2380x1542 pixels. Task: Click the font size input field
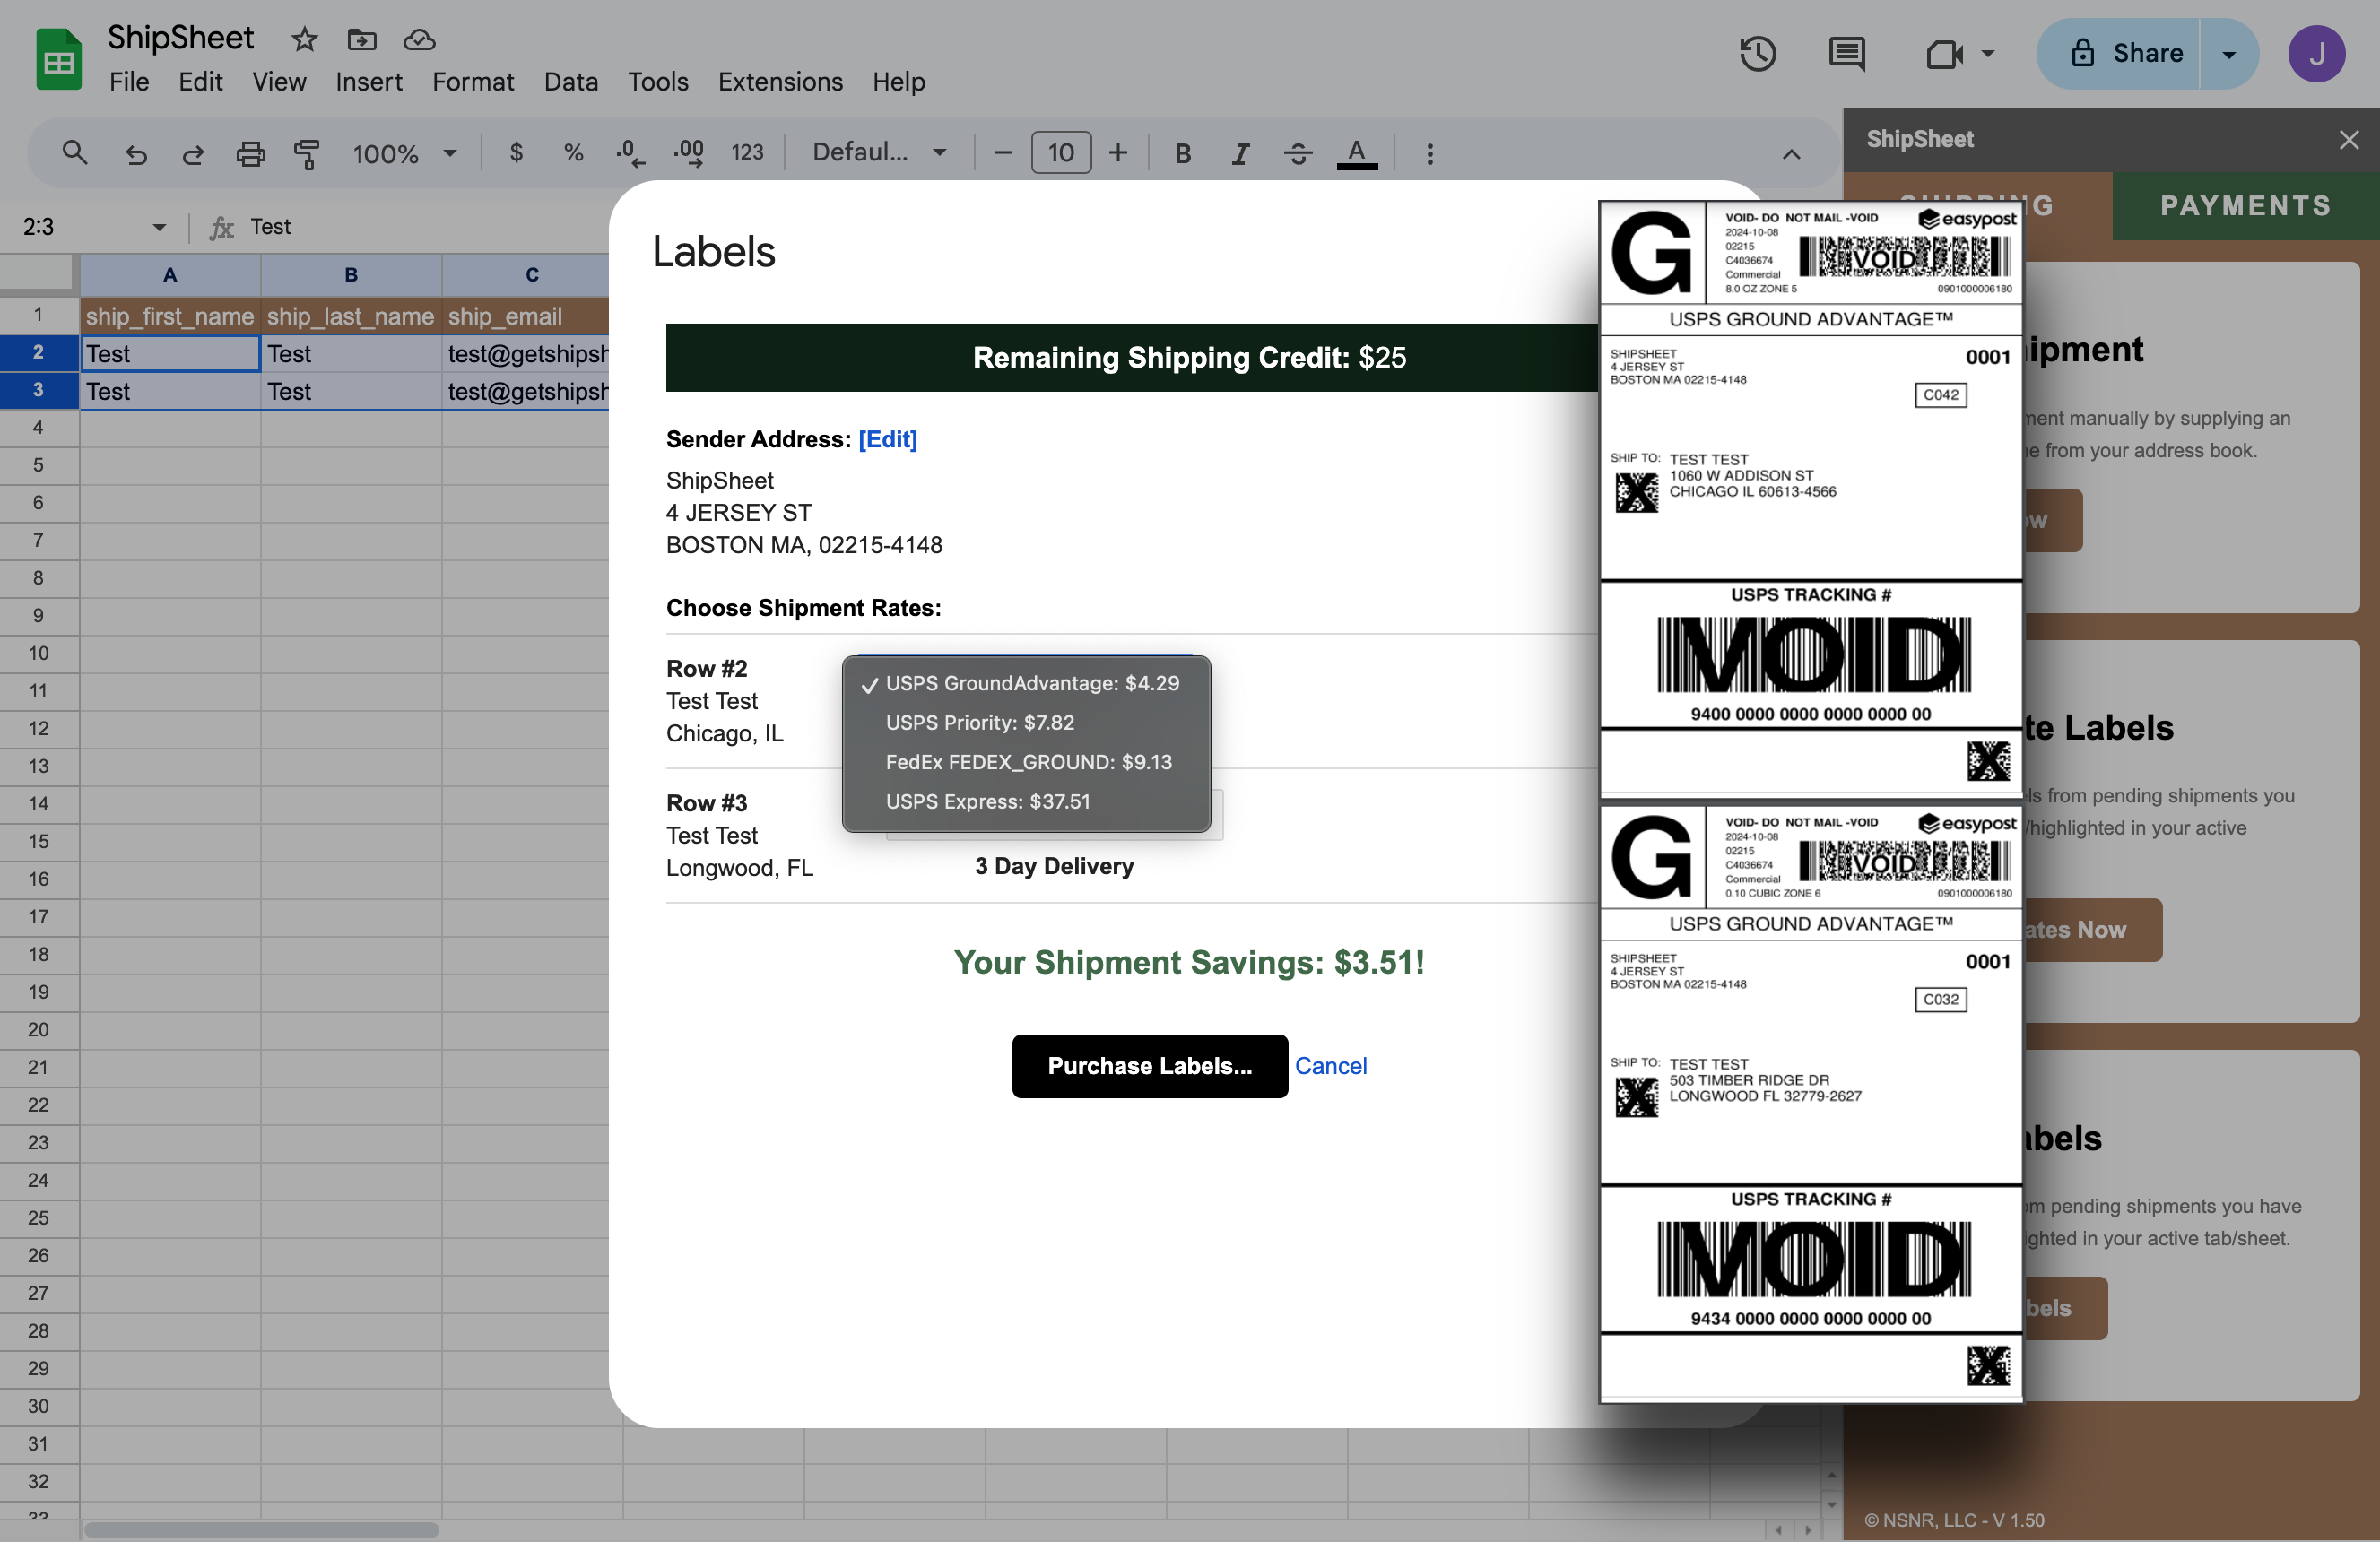pos(1060,153)
